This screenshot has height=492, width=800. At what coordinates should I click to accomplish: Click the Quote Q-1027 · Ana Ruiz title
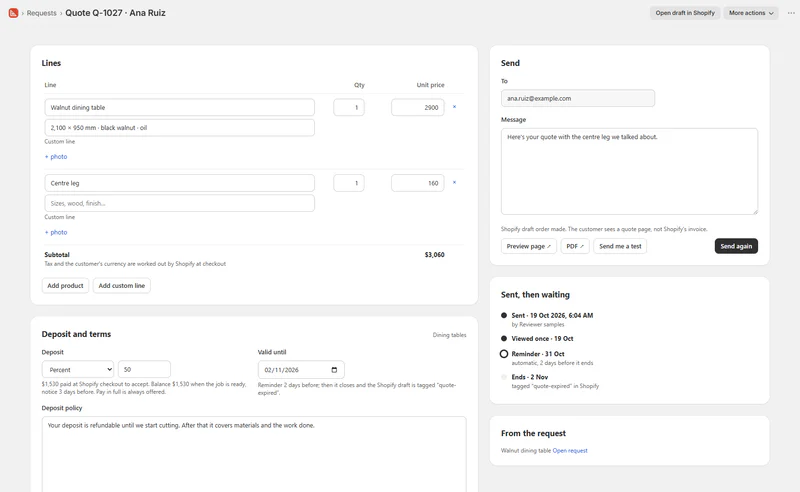tap(115, 13)
